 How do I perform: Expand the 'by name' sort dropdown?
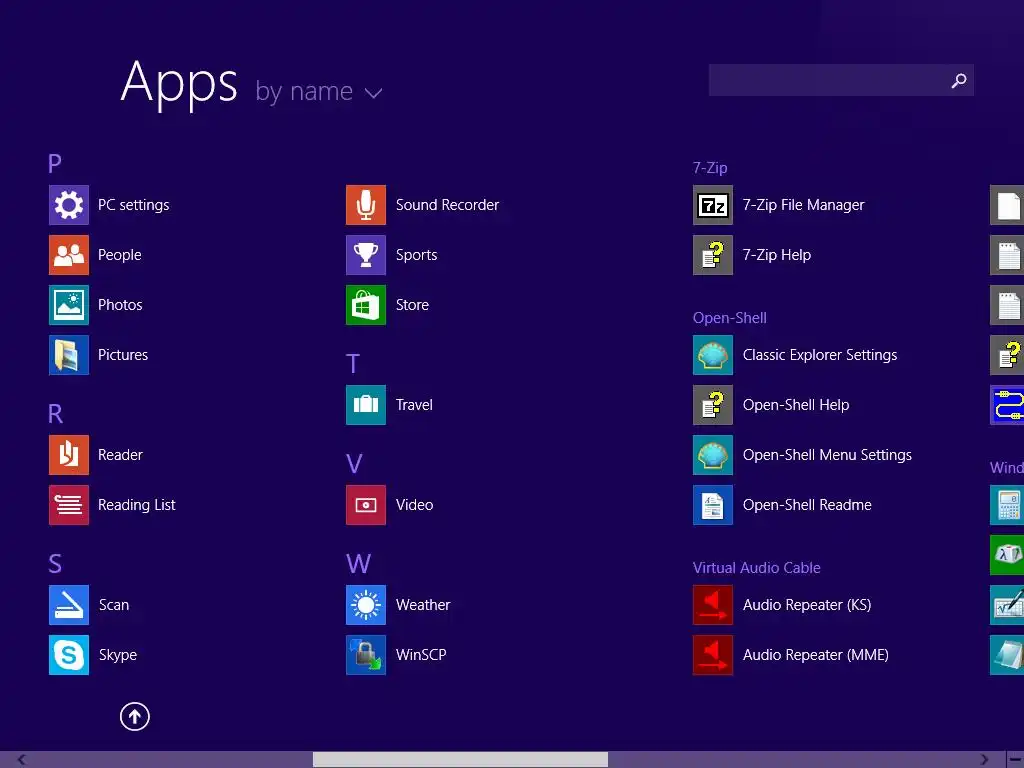319,92
